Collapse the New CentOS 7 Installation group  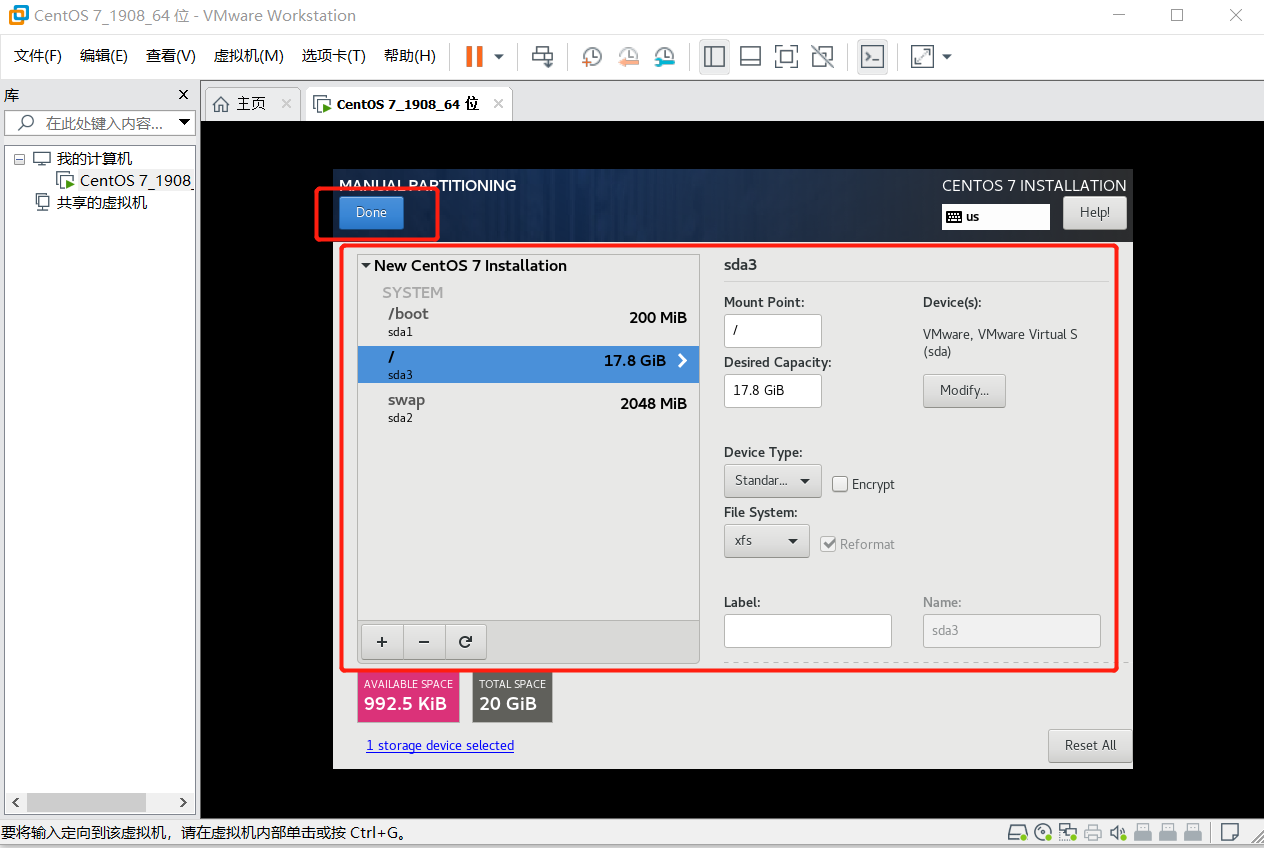[x=366, y=266]
